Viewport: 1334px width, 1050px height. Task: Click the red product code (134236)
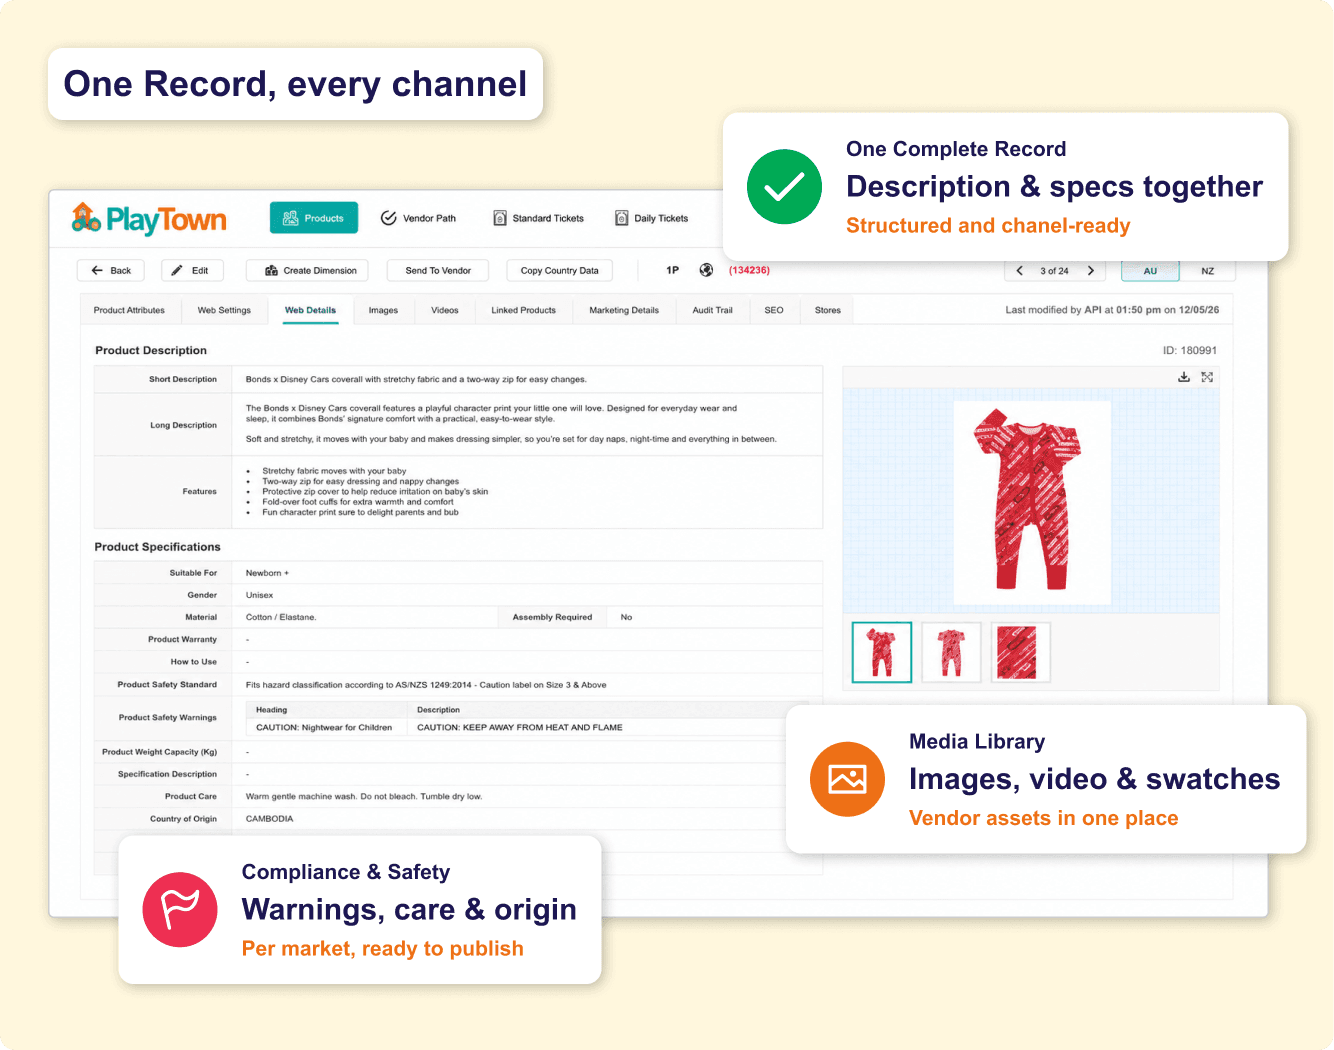tap(749, 270)
